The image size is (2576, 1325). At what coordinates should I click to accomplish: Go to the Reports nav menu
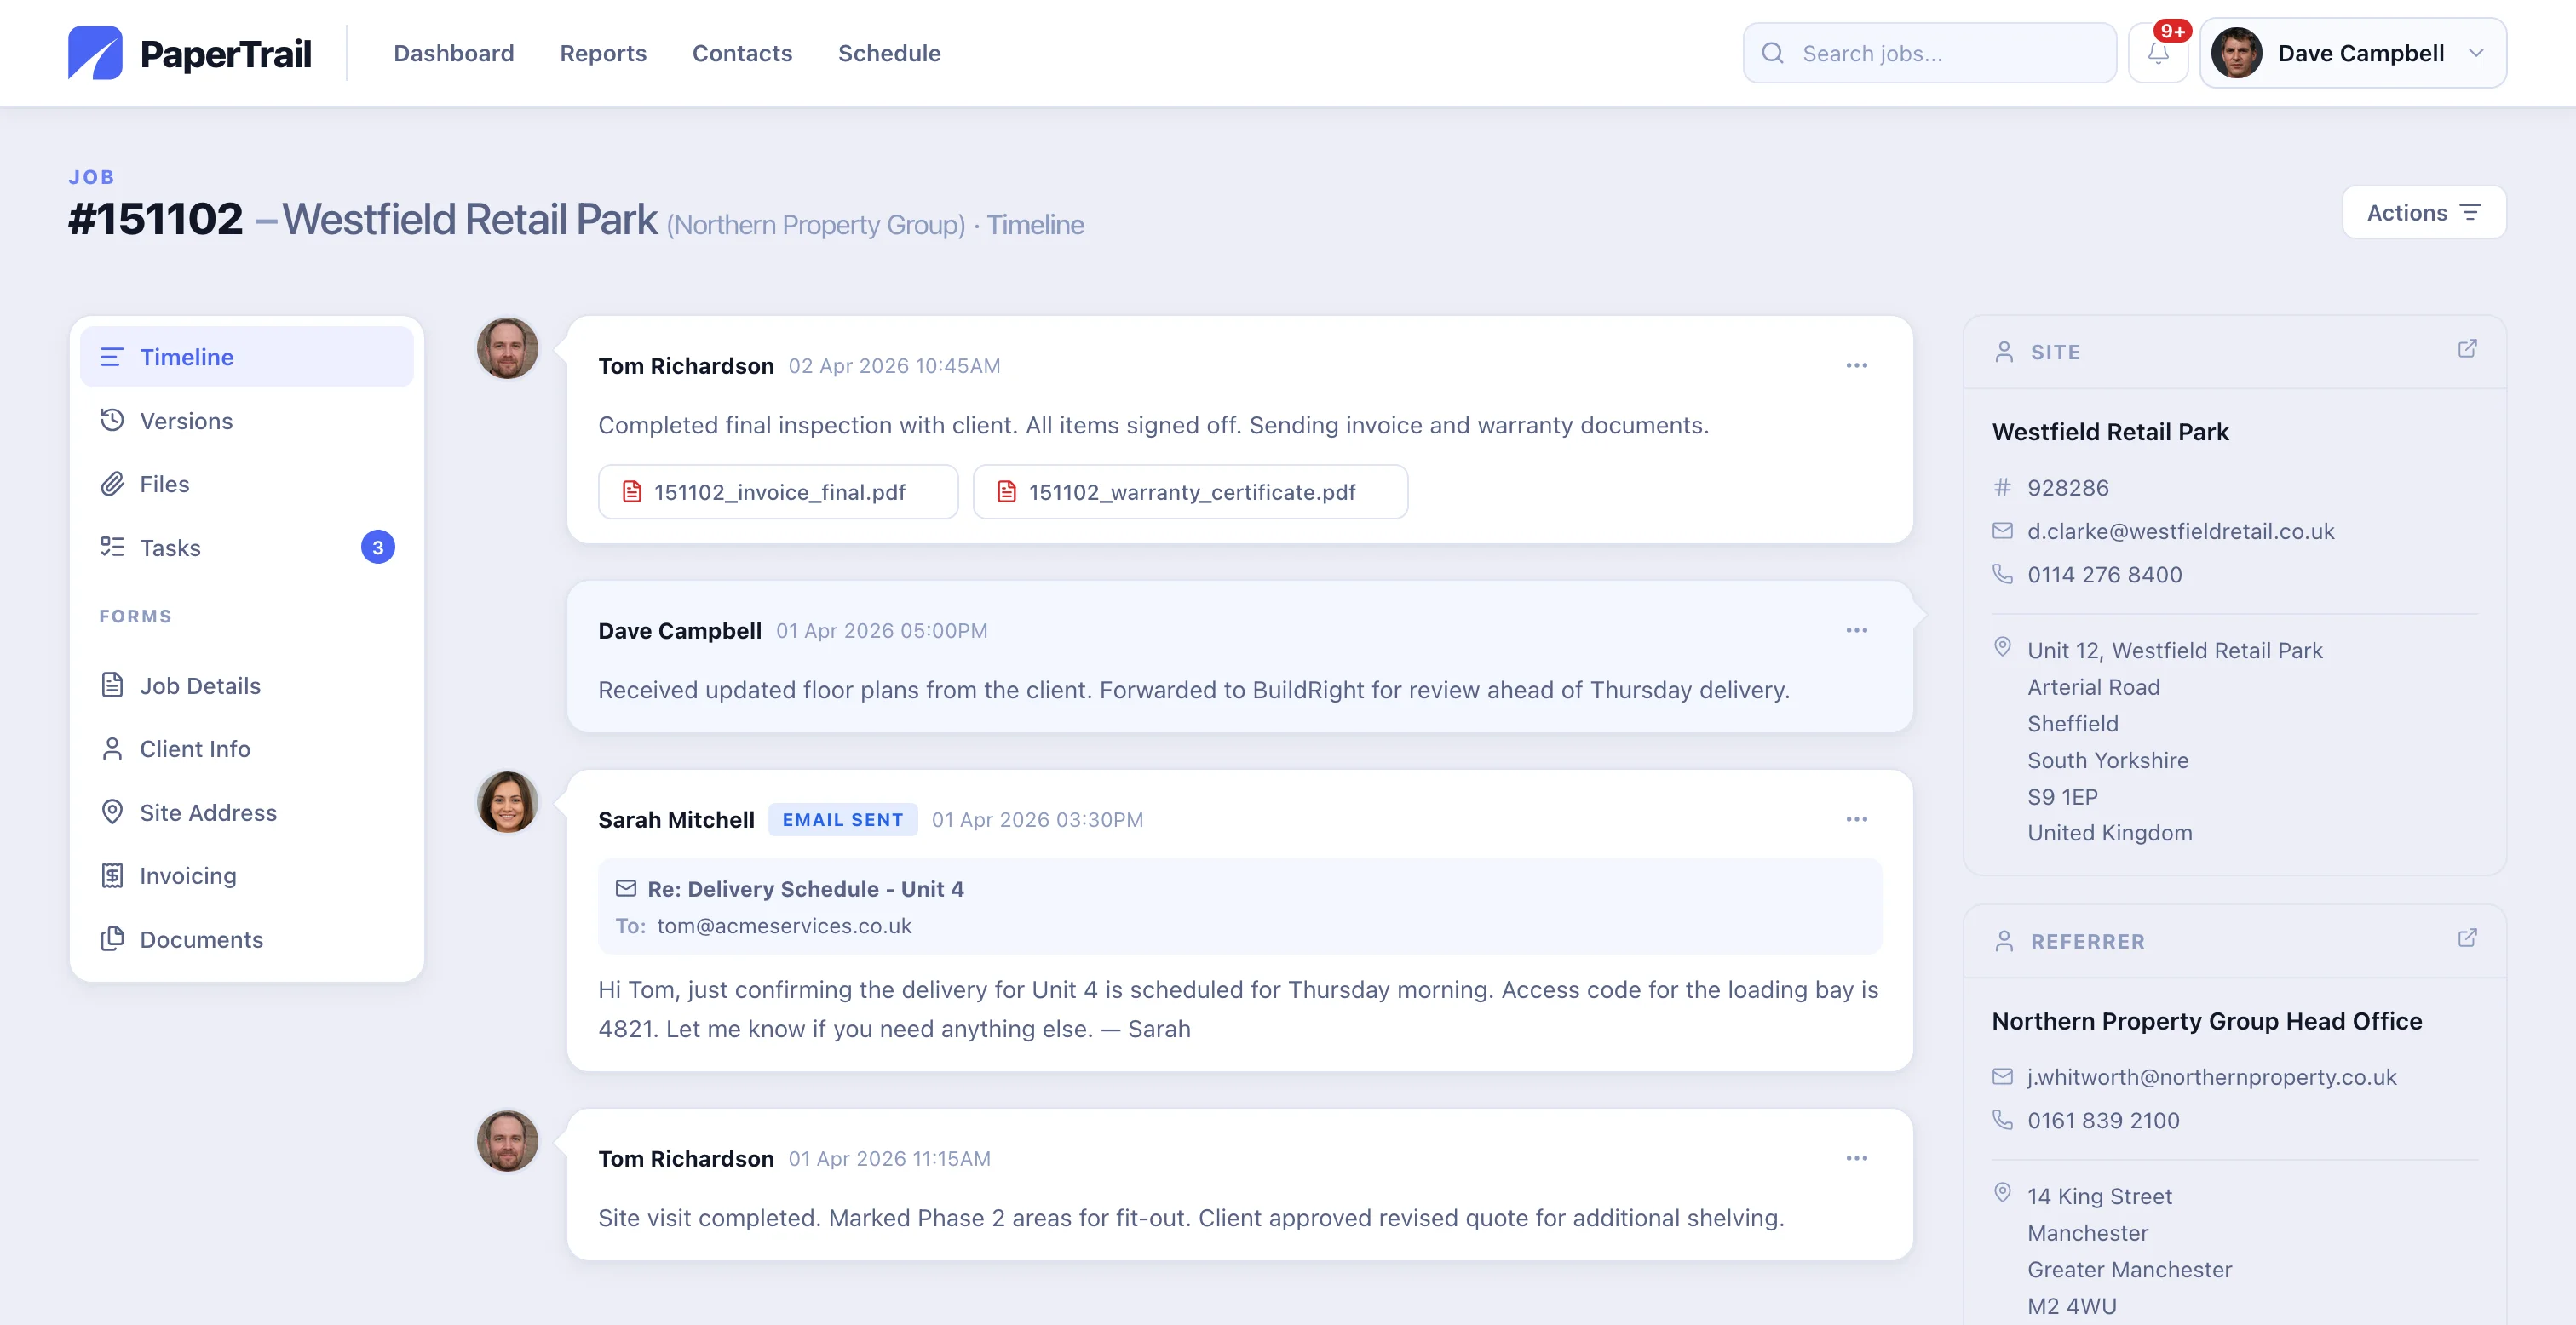tap(603, 54)
